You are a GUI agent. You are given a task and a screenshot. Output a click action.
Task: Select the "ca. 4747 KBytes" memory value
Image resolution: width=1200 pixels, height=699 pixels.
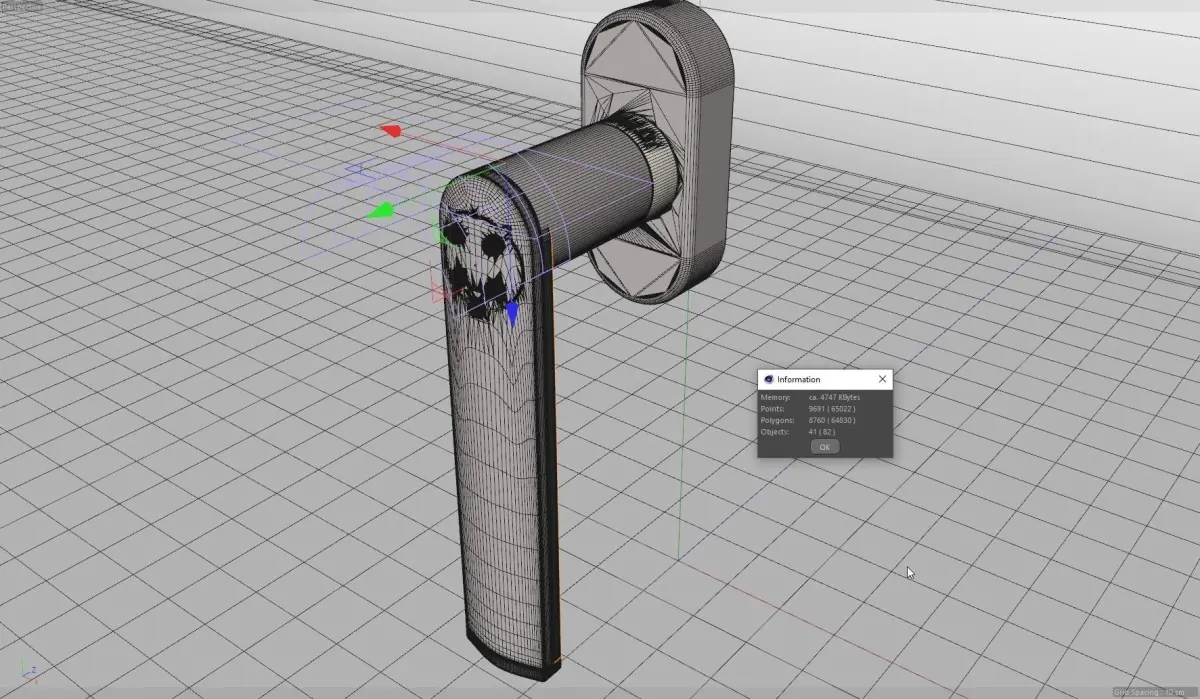pyautogui.click(x=834, y=397)
